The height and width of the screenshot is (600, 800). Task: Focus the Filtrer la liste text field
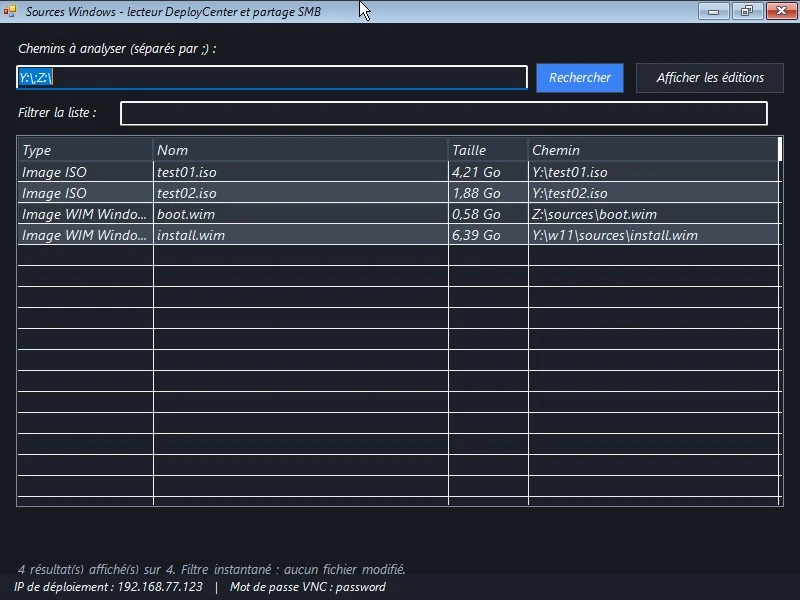point(444,113)
